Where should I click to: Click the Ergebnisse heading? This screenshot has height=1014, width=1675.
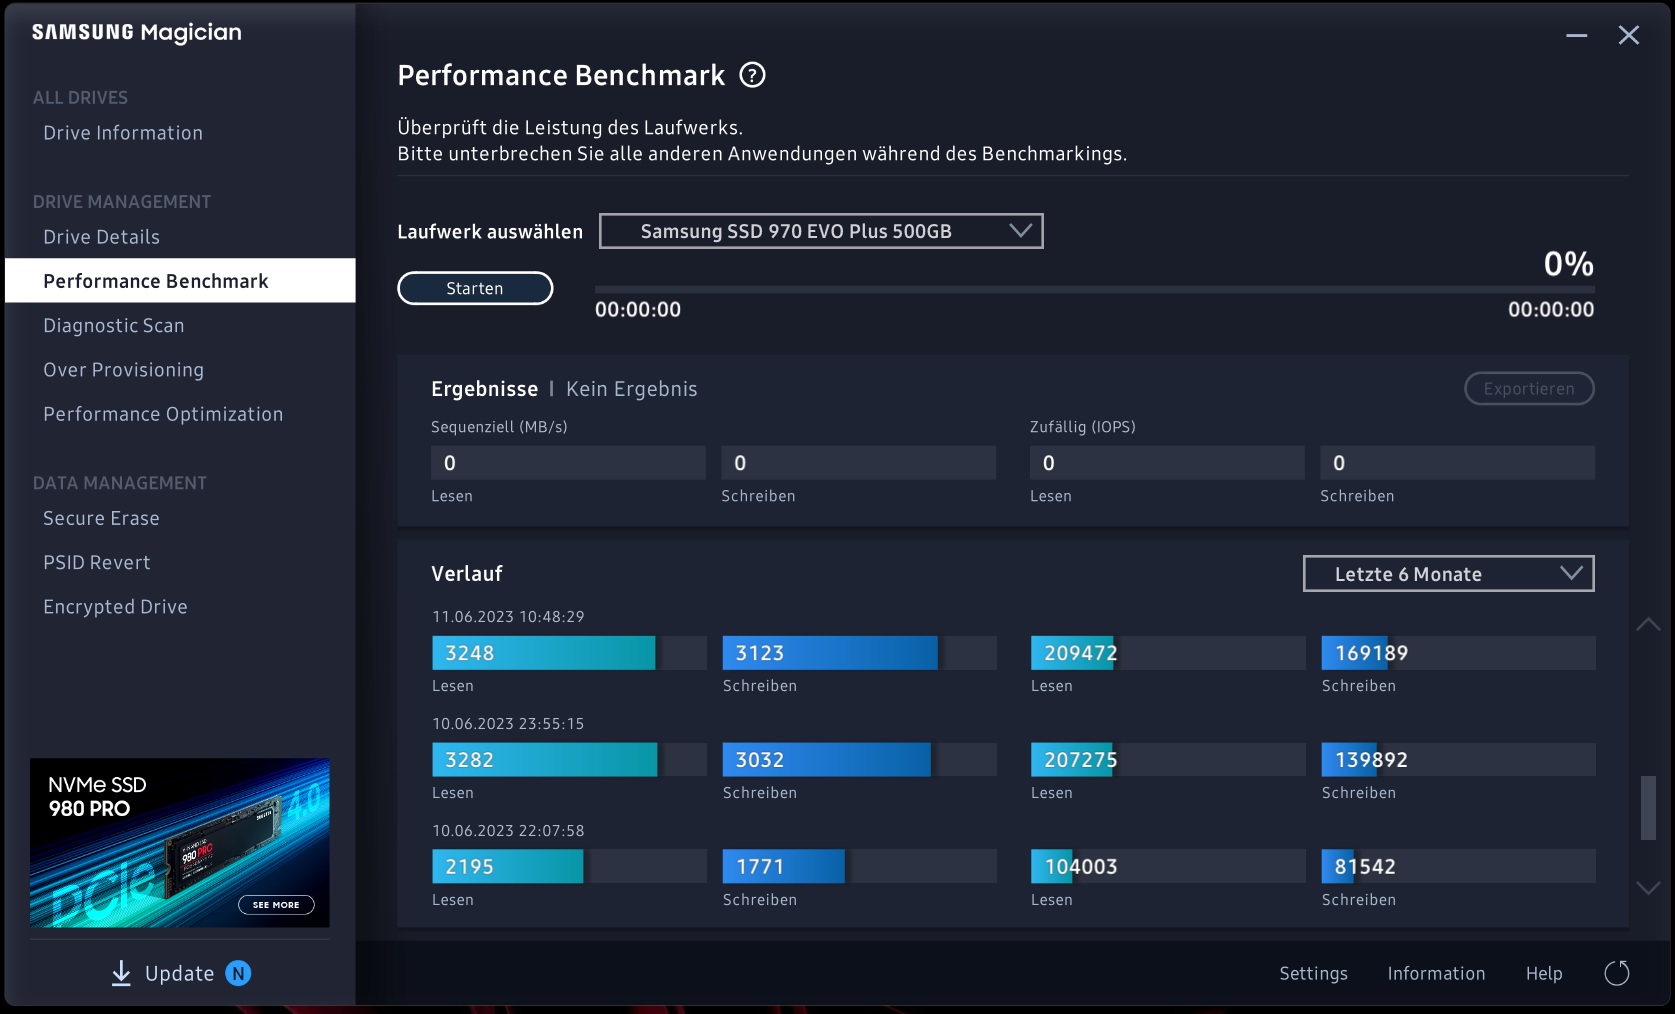[485, 389]
